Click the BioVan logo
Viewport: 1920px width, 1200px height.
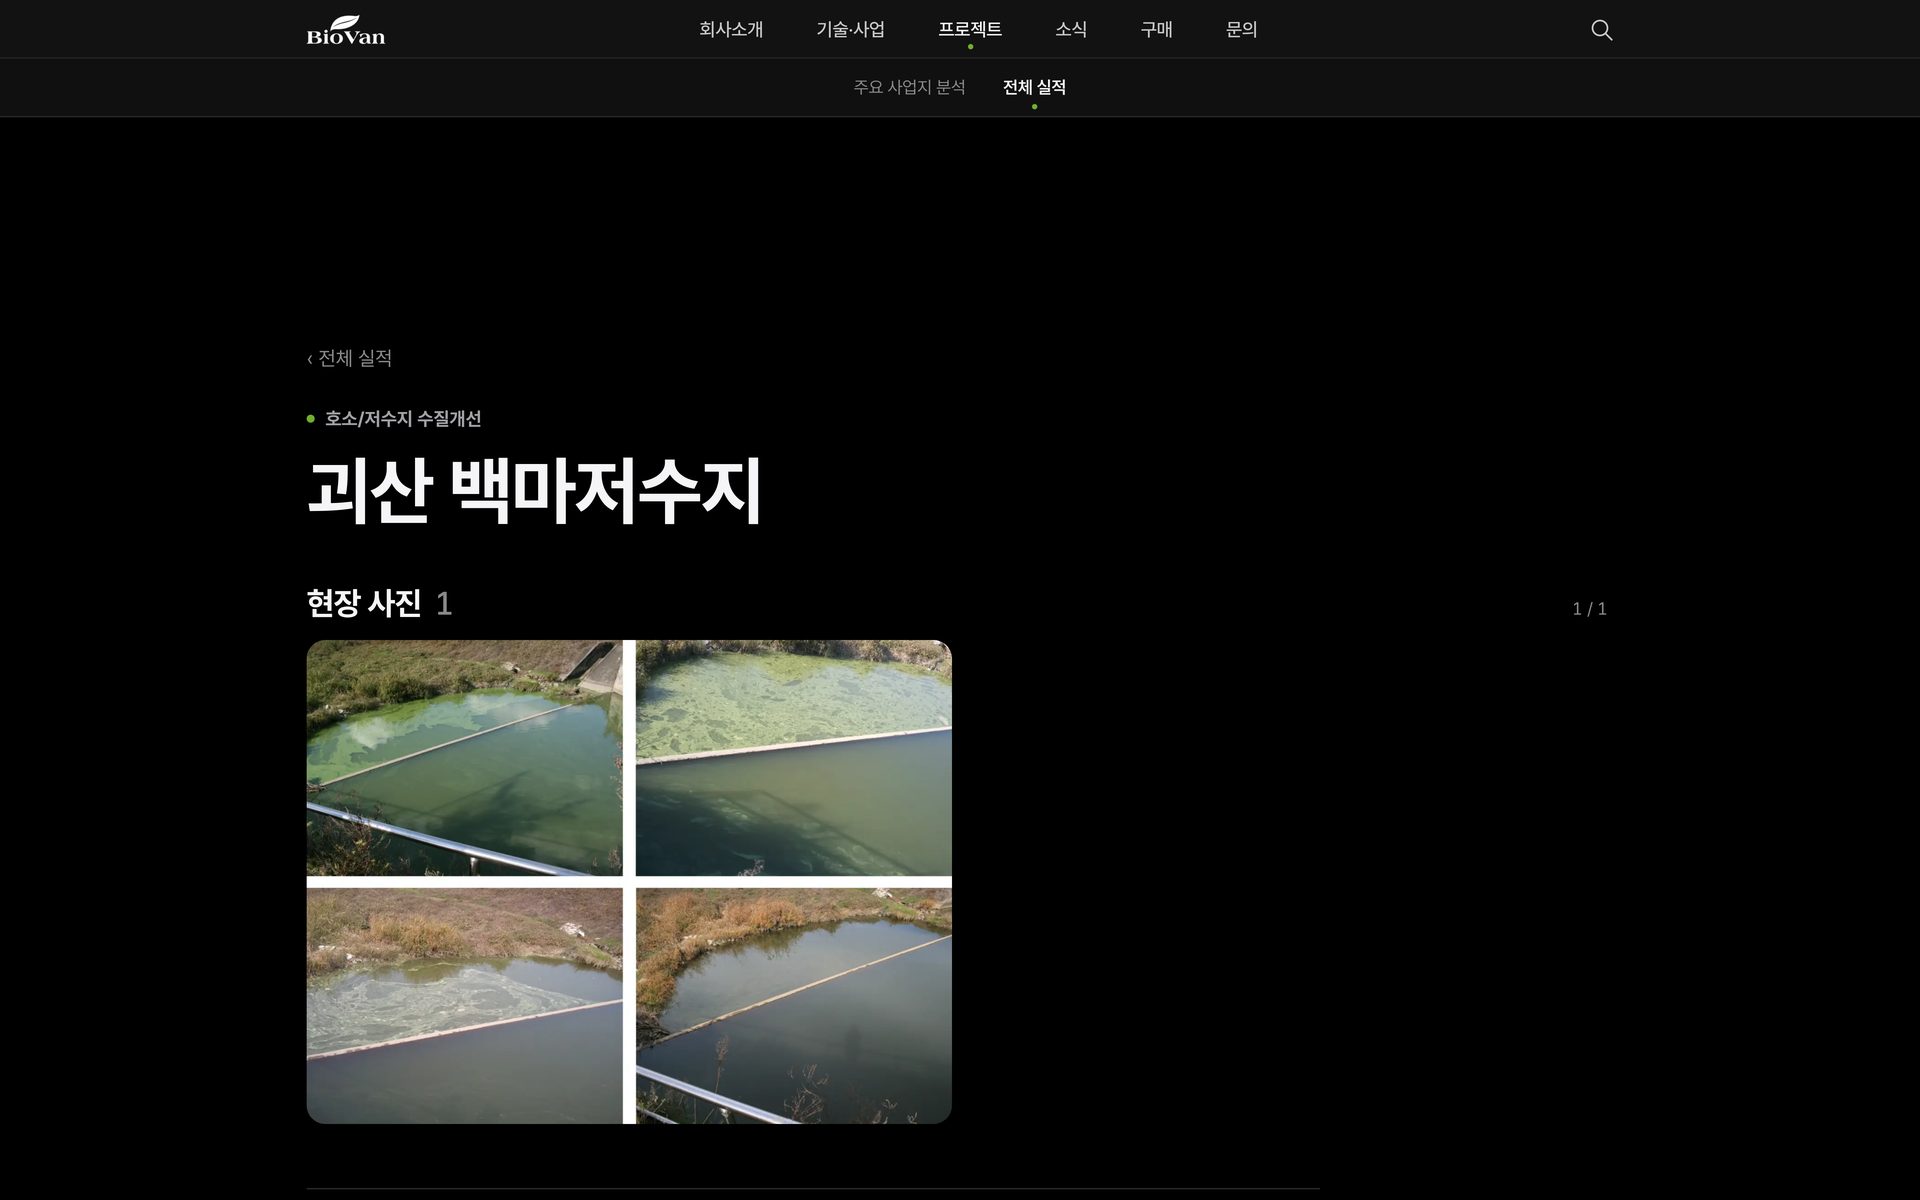tap(345, 30)
